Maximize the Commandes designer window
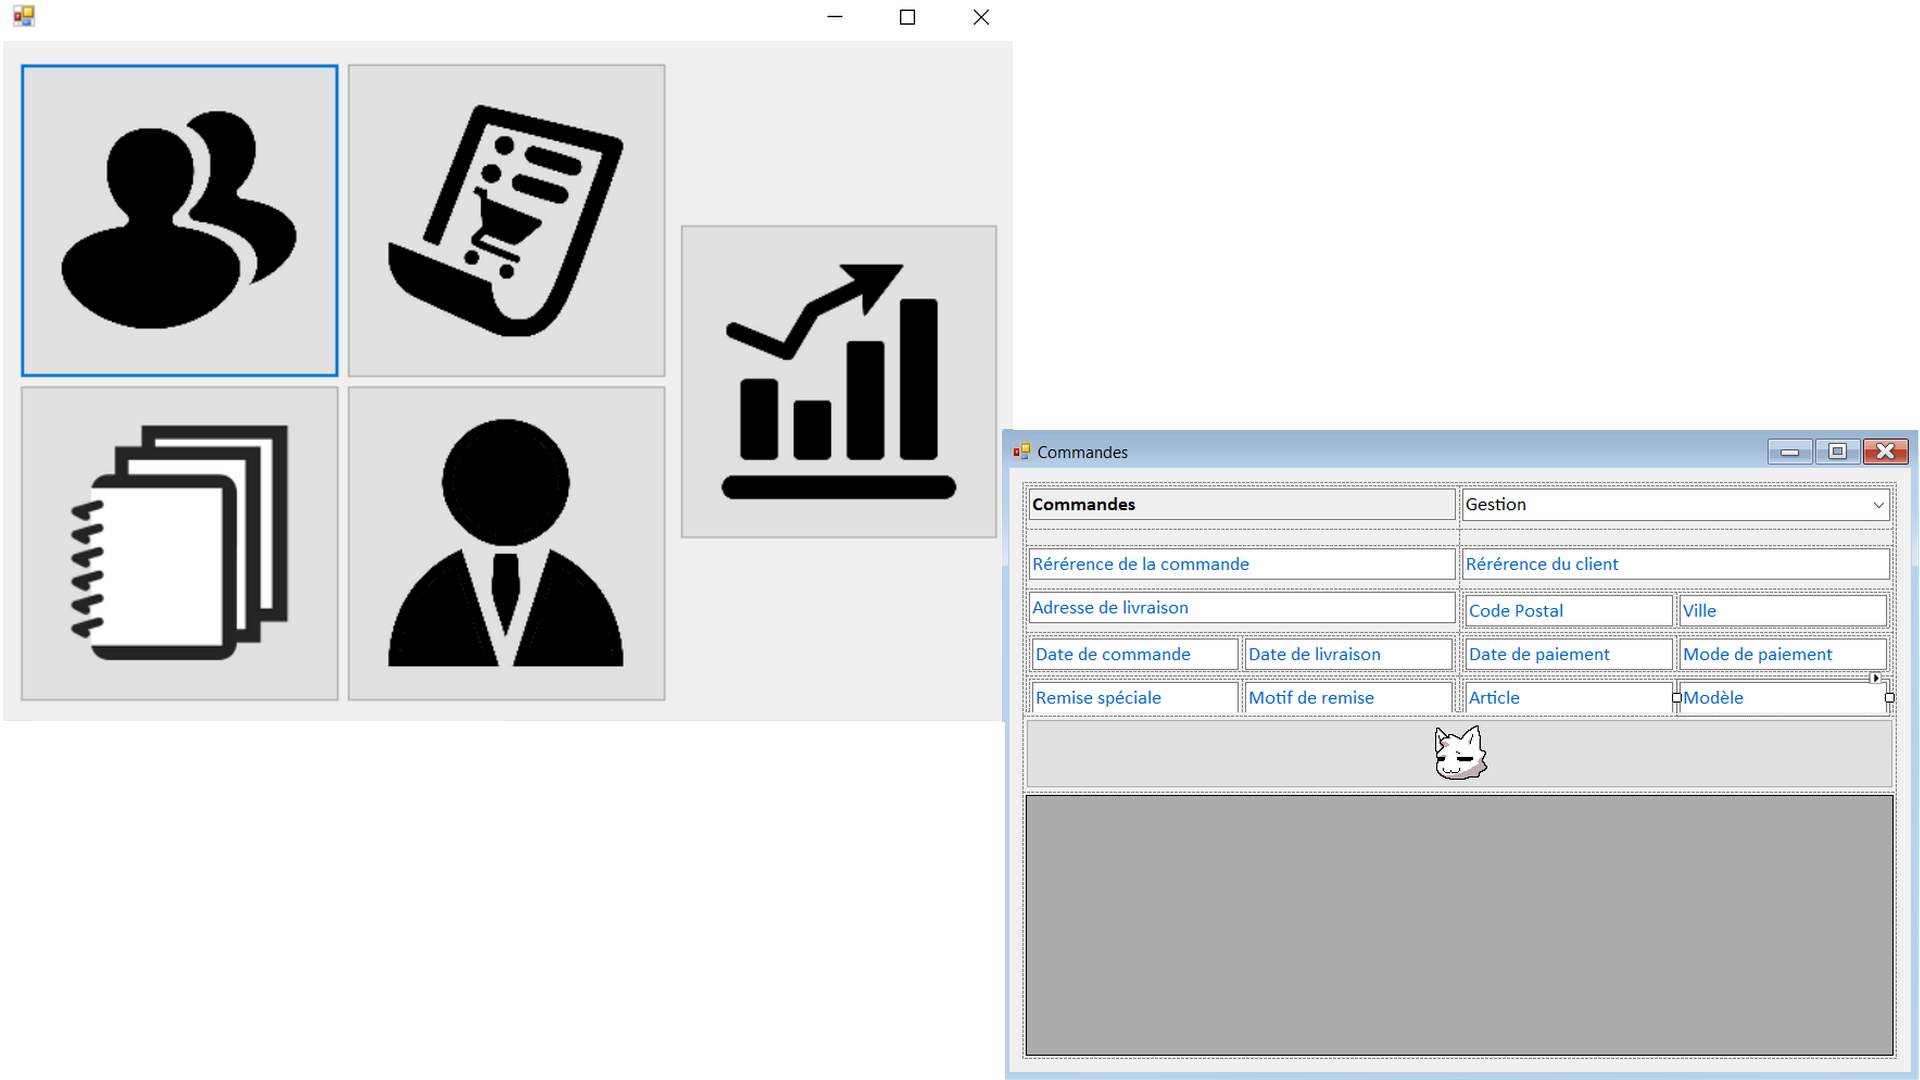 click(x=1837, y=452)
